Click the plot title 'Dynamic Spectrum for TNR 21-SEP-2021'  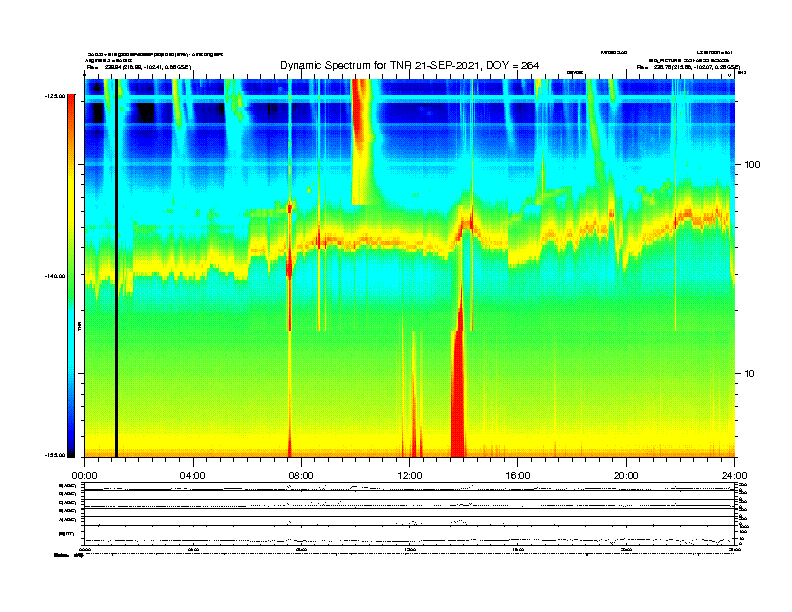click(x=380, y=66)
